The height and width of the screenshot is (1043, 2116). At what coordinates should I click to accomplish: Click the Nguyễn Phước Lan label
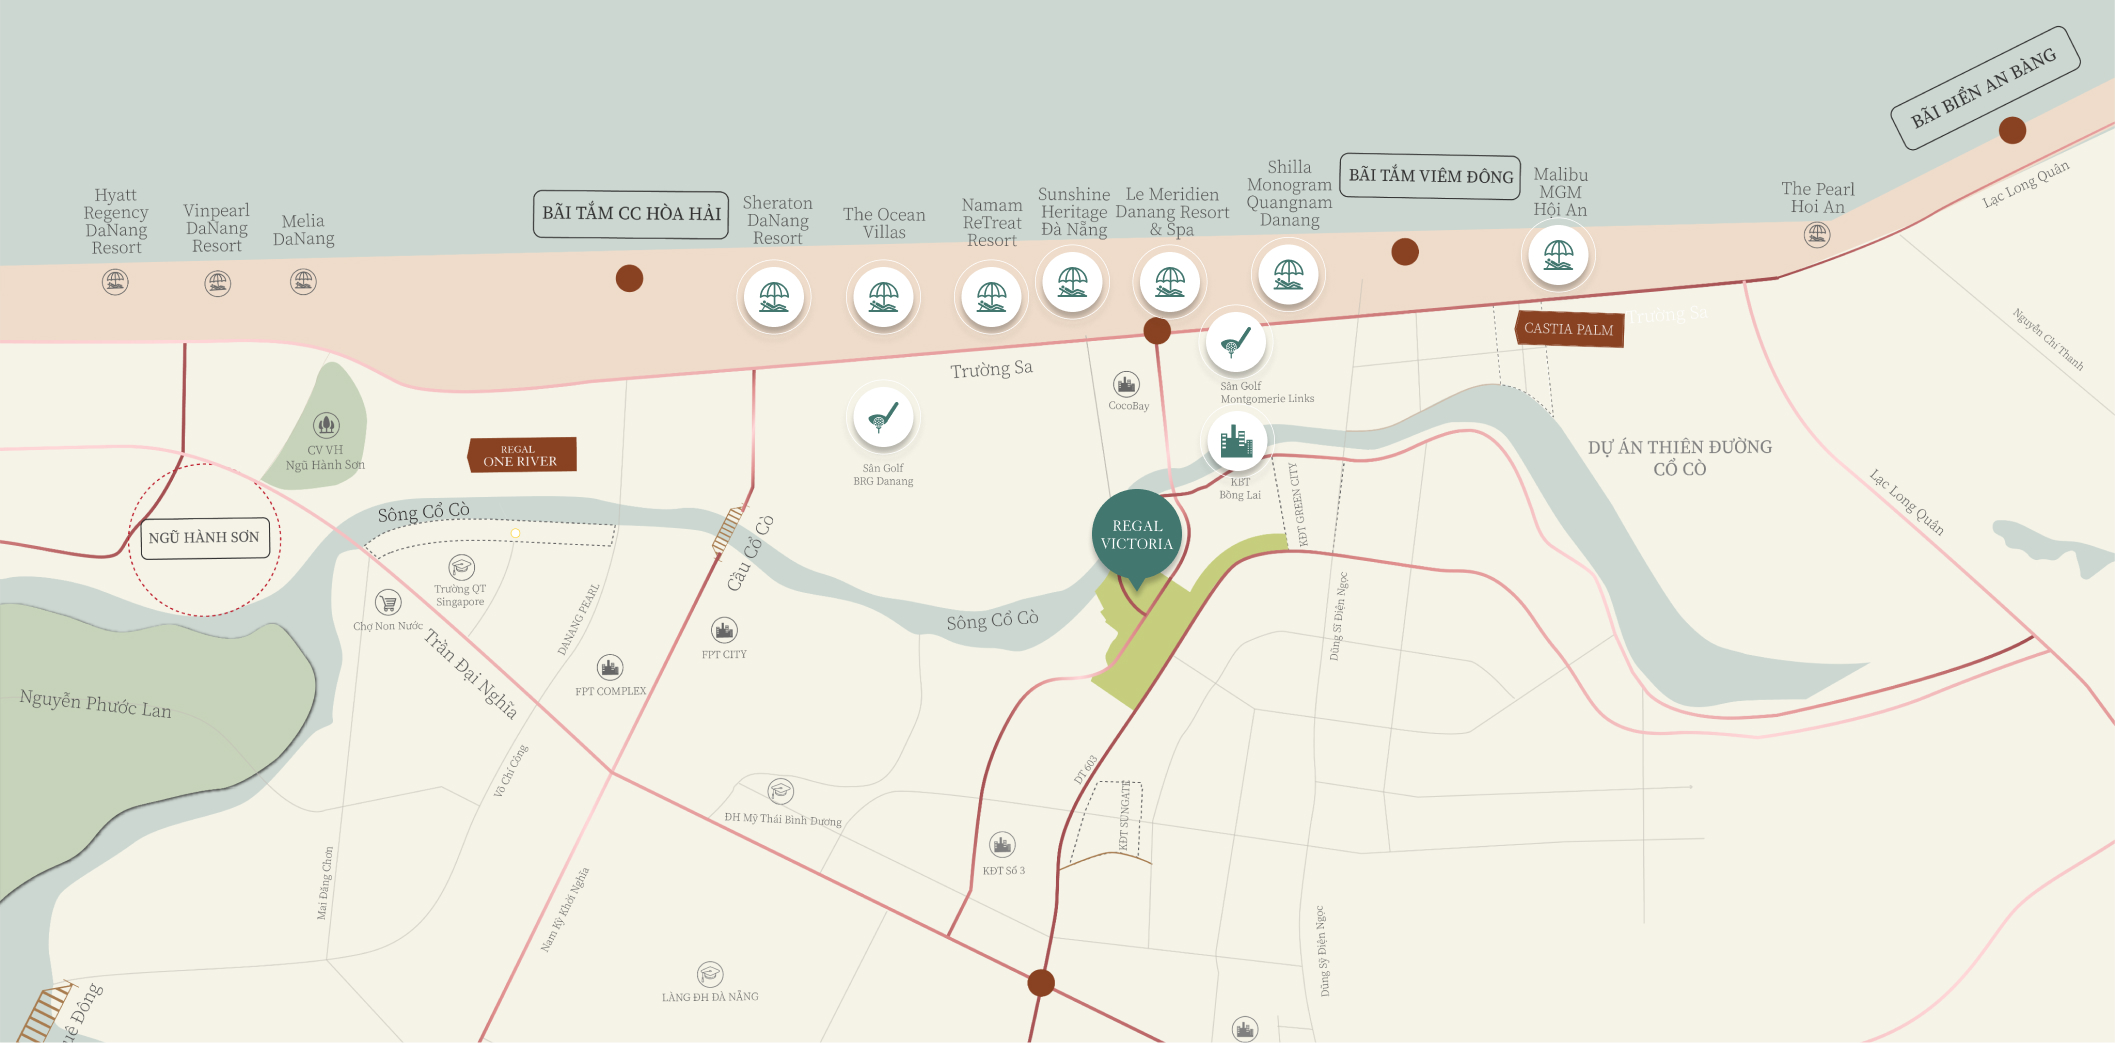(96, 704)
